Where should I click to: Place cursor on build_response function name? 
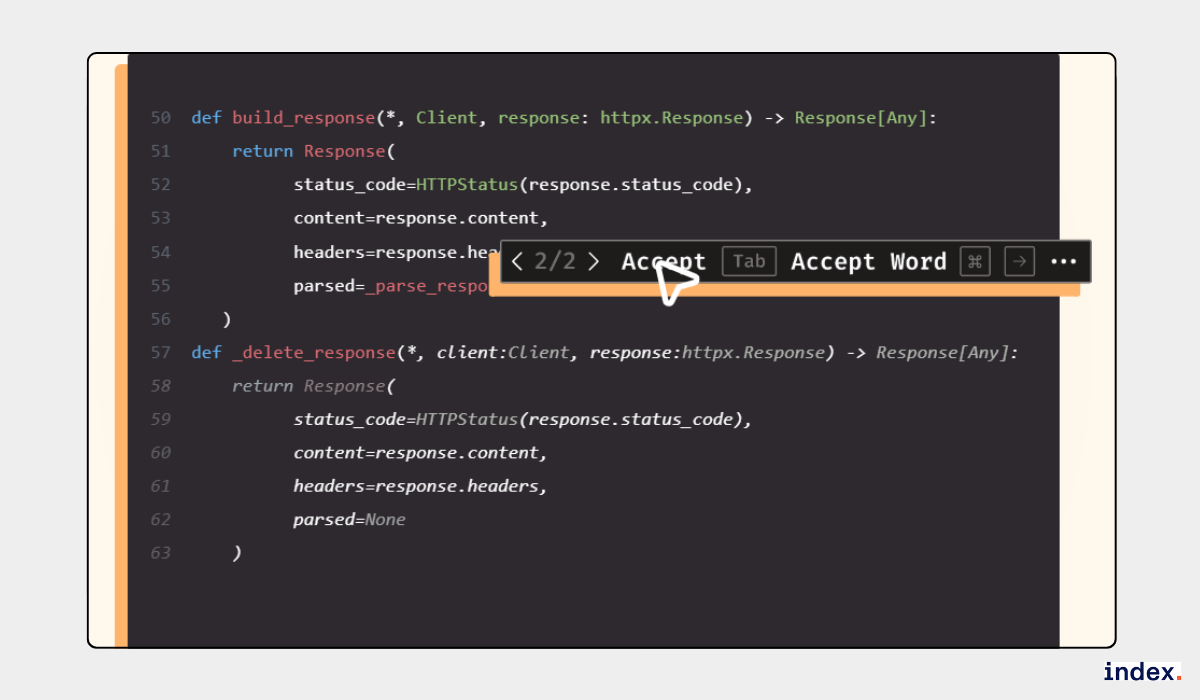(303, 118)
